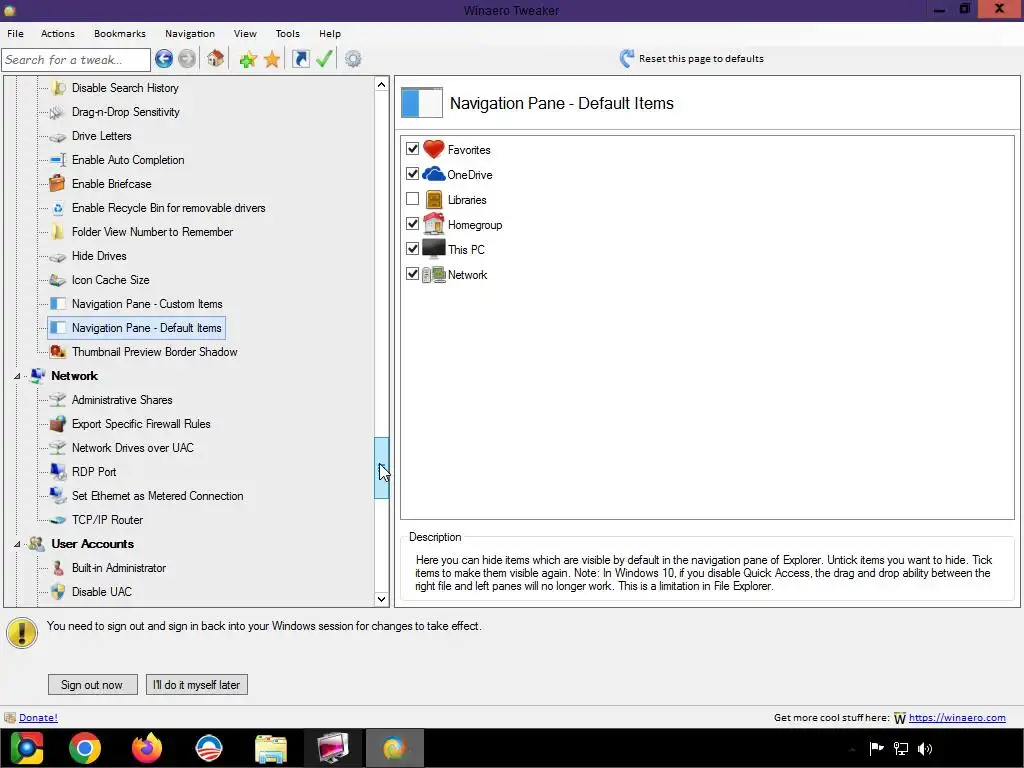Select Drag-n-Drop Sensitivity tweak

point(125,112)
